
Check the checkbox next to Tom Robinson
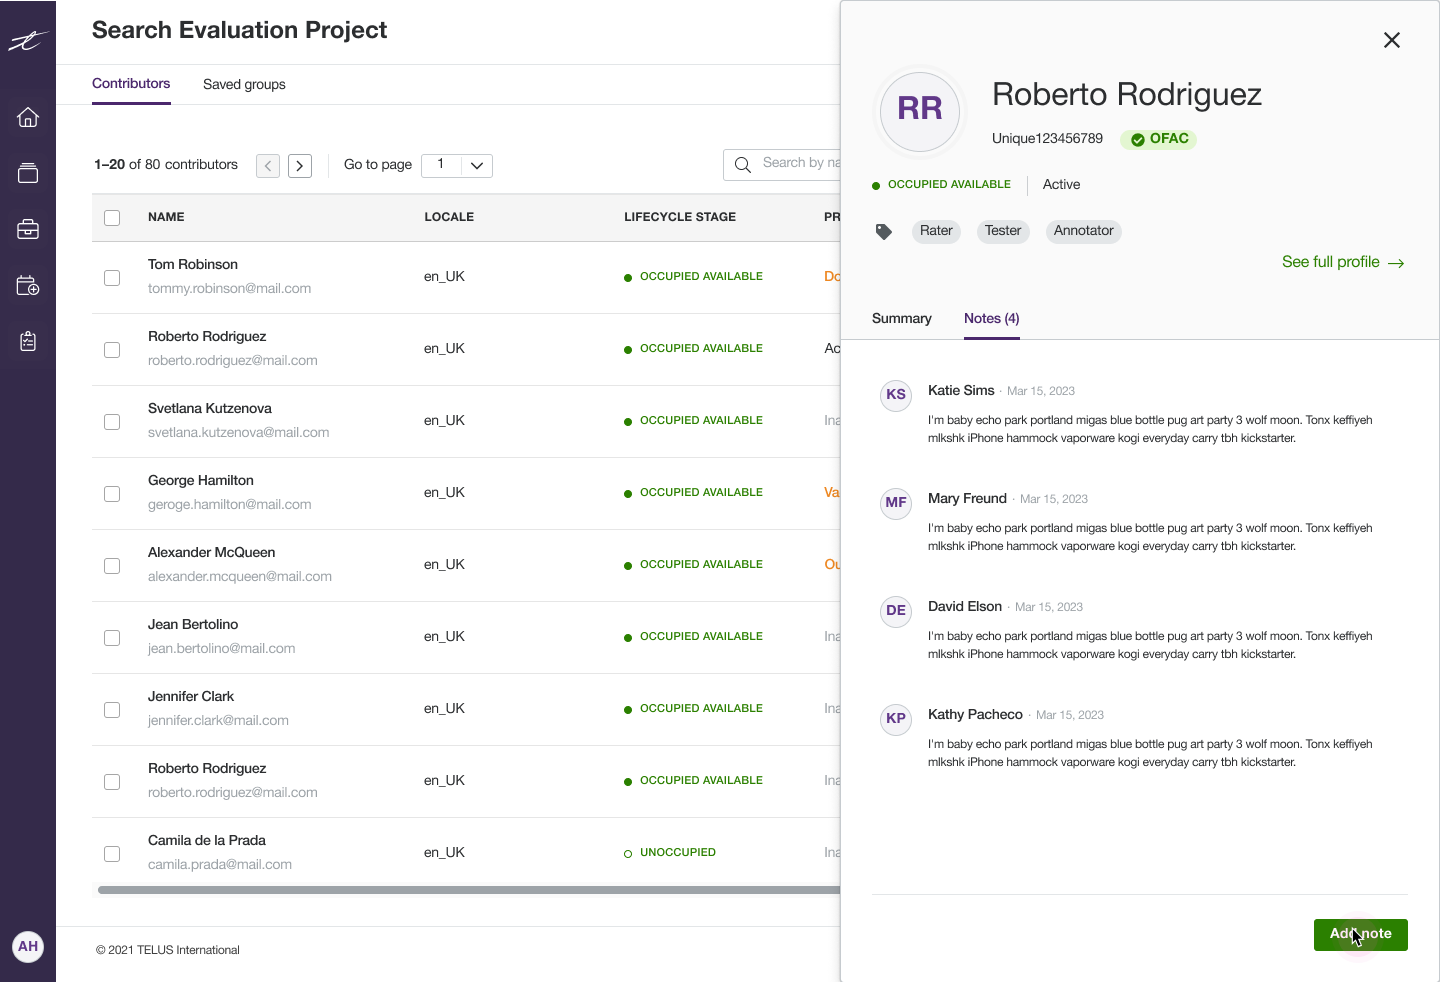[112, 278]
